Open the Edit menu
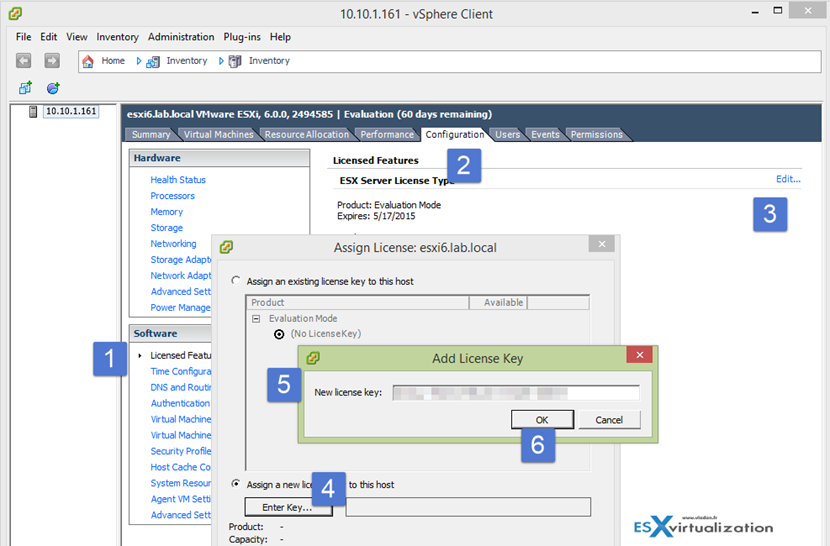This screenshot has width=830, height=546. click(x=49, y=37)
